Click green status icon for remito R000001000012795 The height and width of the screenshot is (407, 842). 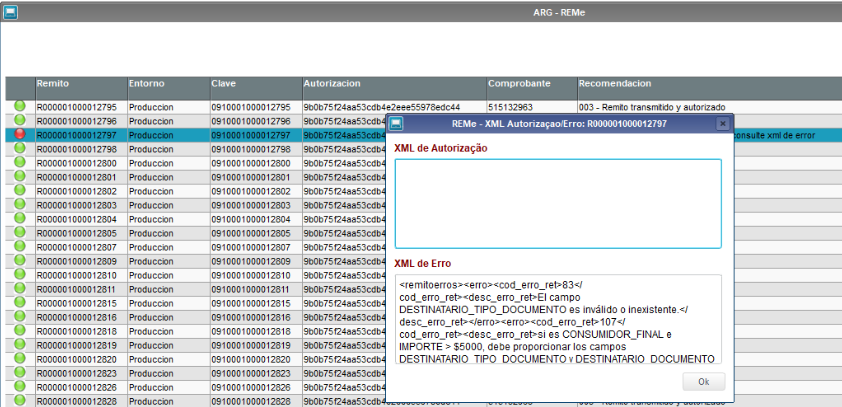pos(20,106)
